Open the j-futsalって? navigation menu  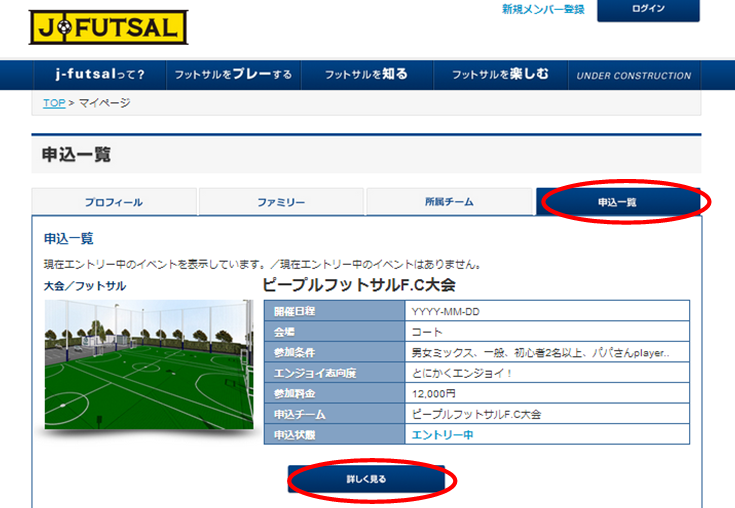[x=100, y=75]
